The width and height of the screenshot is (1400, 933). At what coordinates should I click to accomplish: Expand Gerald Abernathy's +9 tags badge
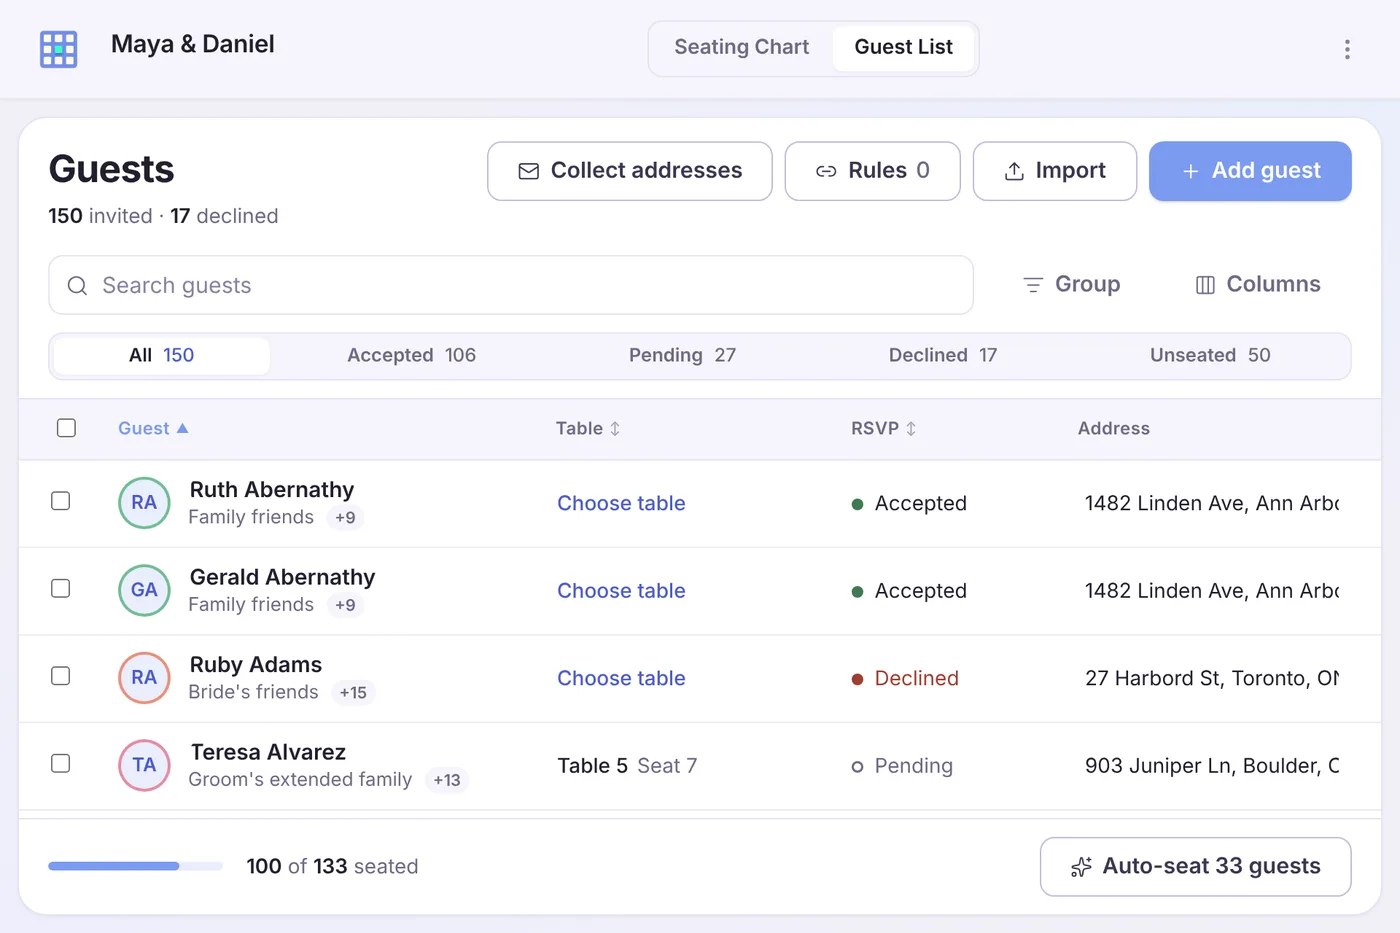pos(345,605)
